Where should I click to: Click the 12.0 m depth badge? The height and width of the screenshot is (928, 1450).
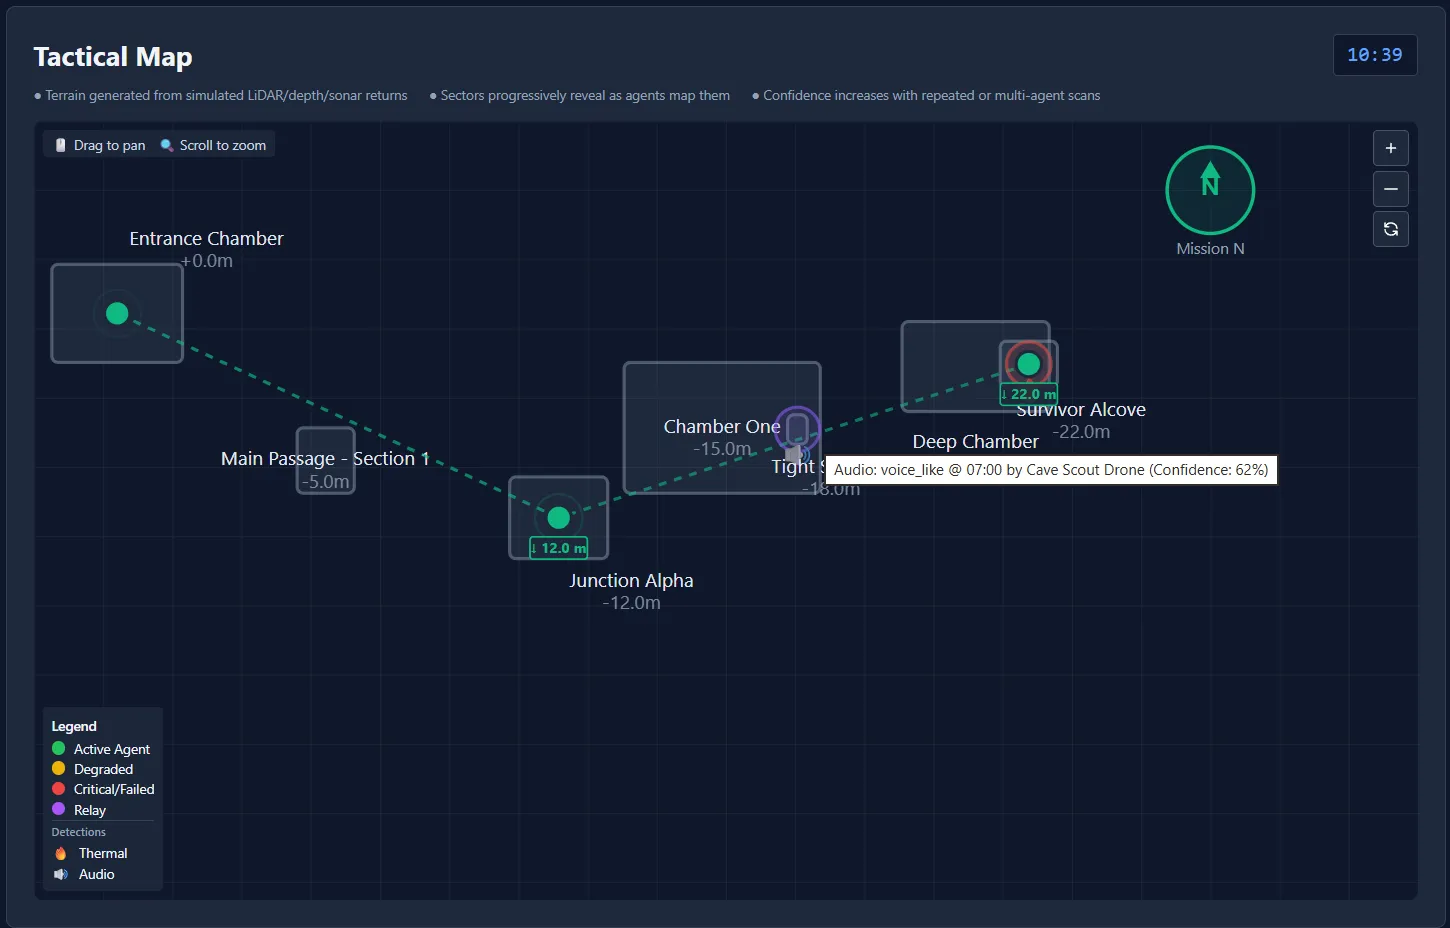coord(559,548)
